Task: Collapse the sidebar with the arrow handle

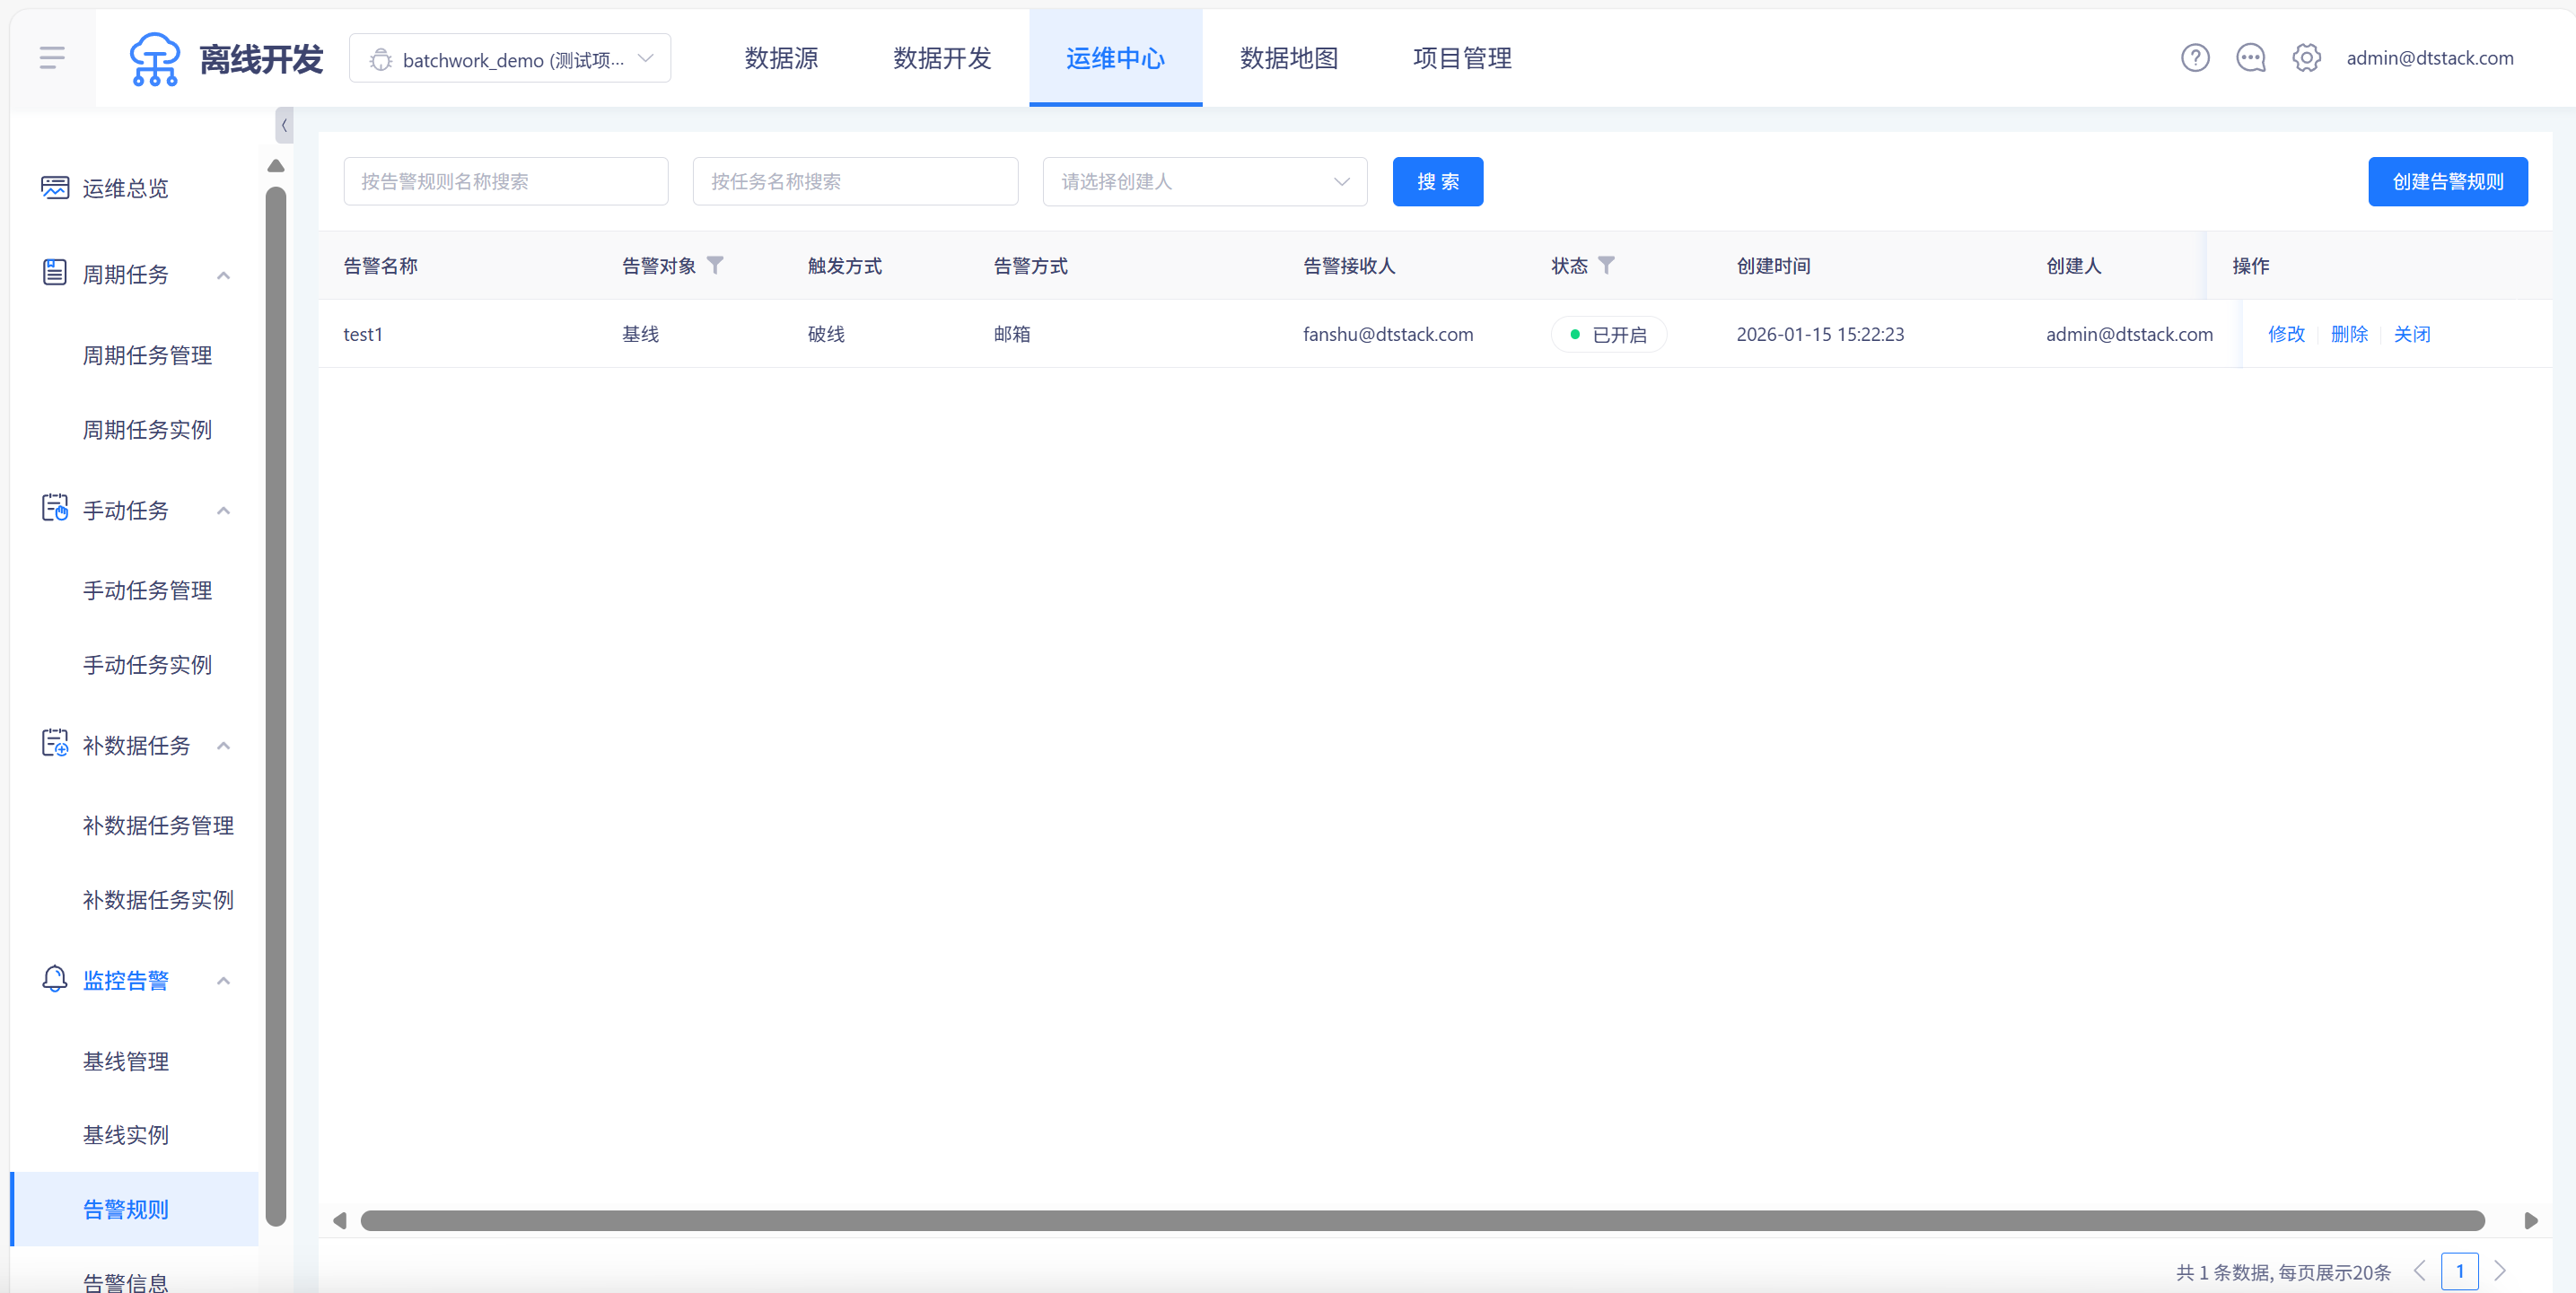Action: pos(284,125)
